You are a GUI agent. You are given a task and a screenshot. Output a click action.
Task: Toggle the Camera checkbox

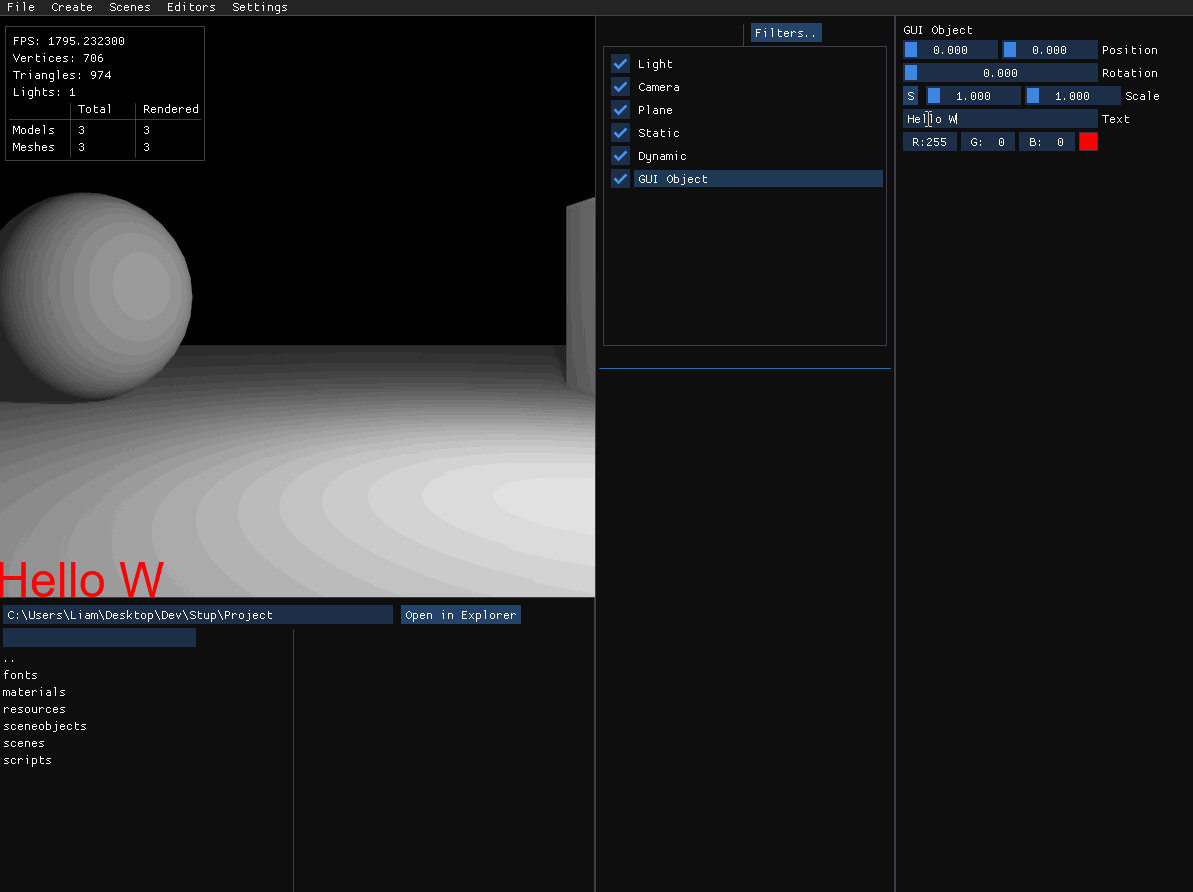pos(620,87)
